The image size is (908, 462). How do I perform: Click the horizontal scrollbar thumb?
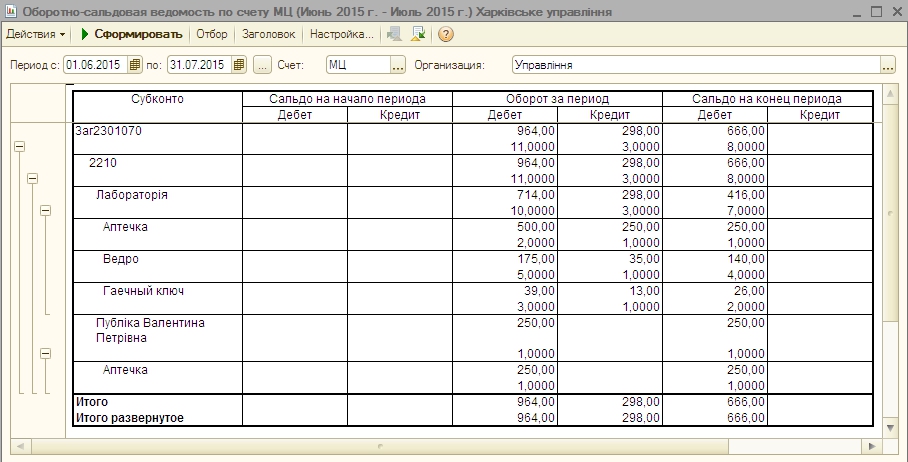pyautogui.click(x=379, y=446)
